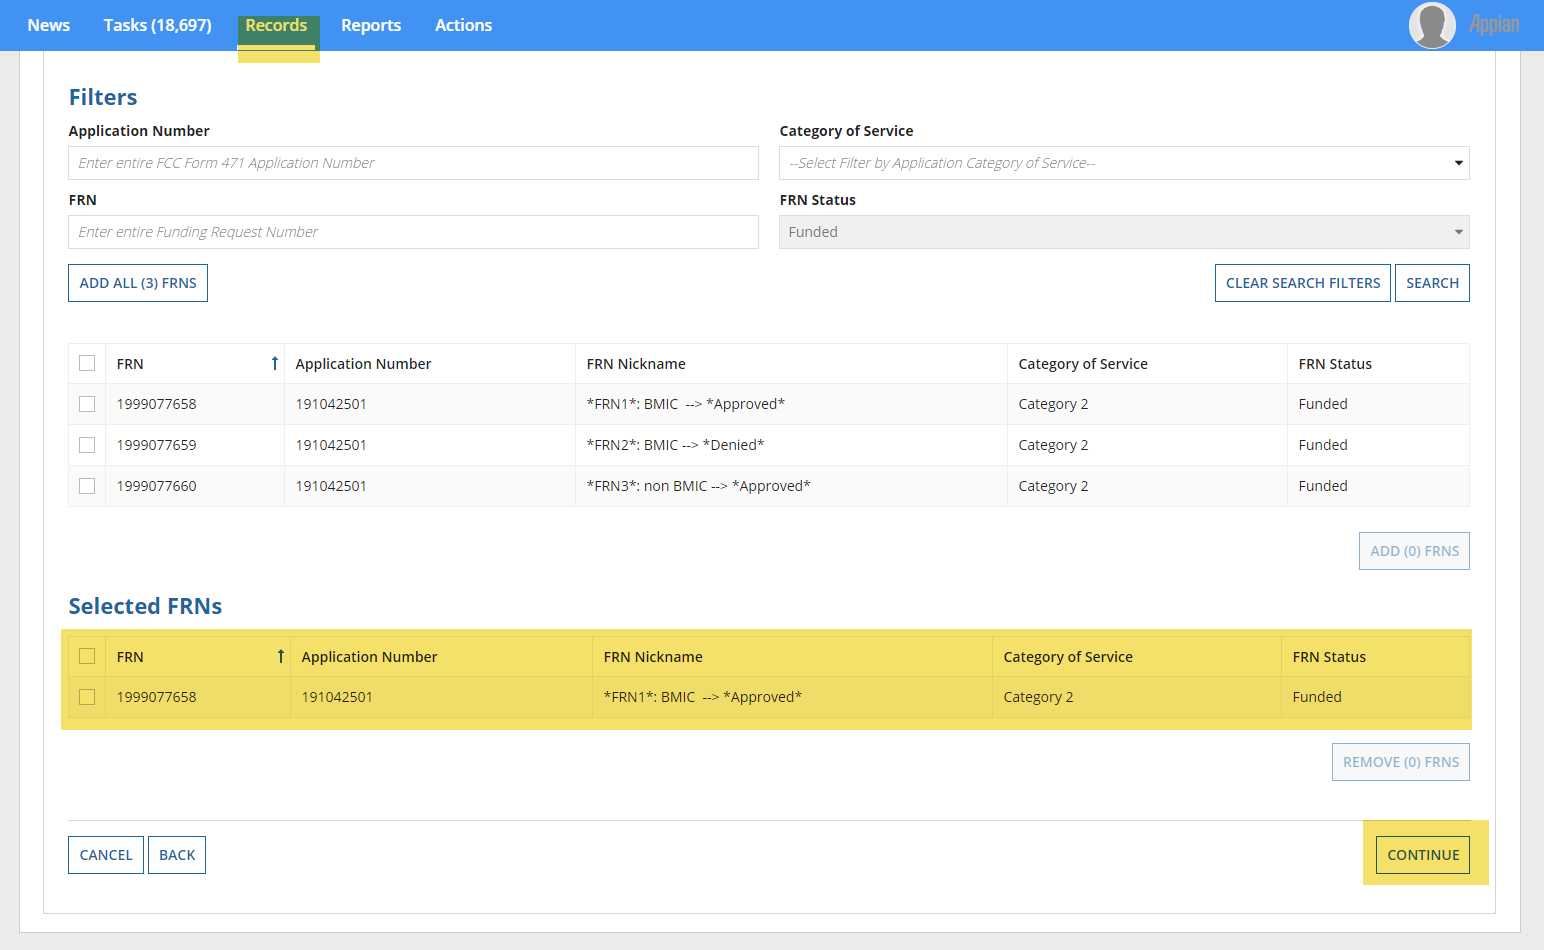Open the FRN Status dropdown
The width and height of the screenshot is (1544, 950).
click(x=1123, y=232)
